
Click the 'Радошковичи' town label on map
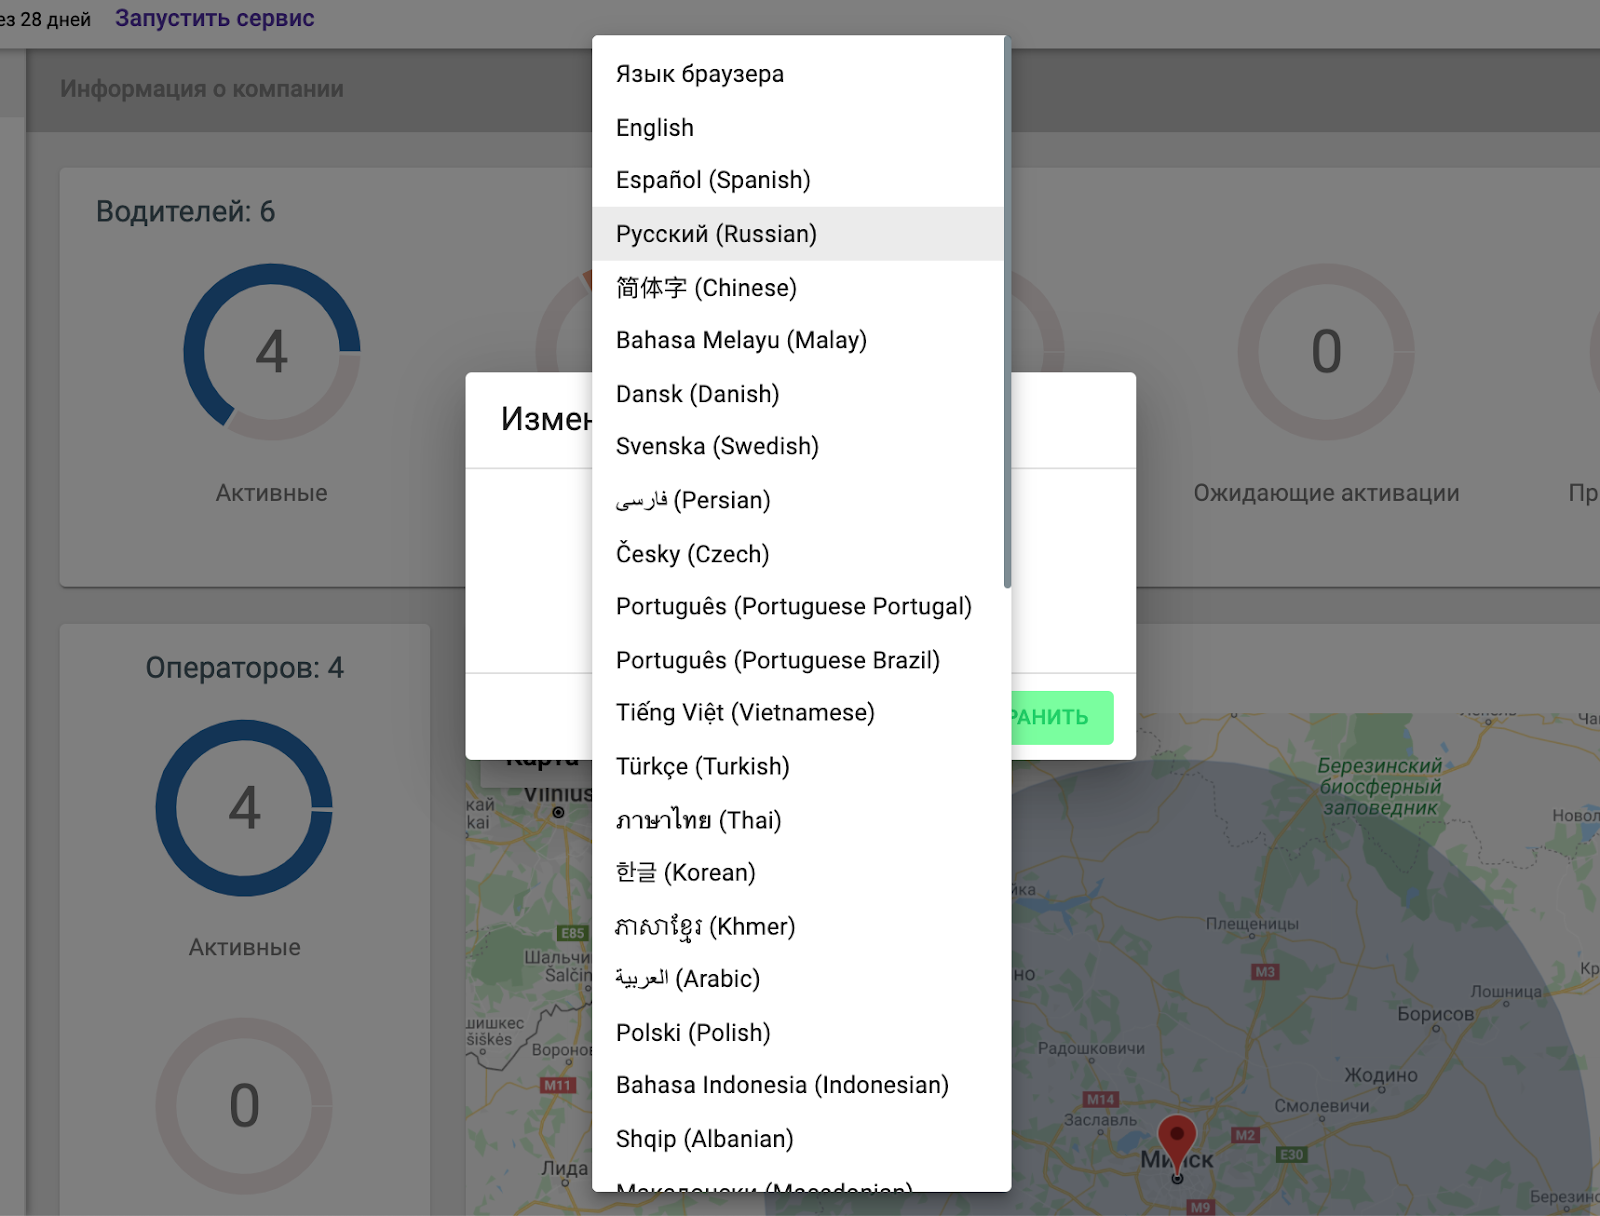tap(1092, 1049)
